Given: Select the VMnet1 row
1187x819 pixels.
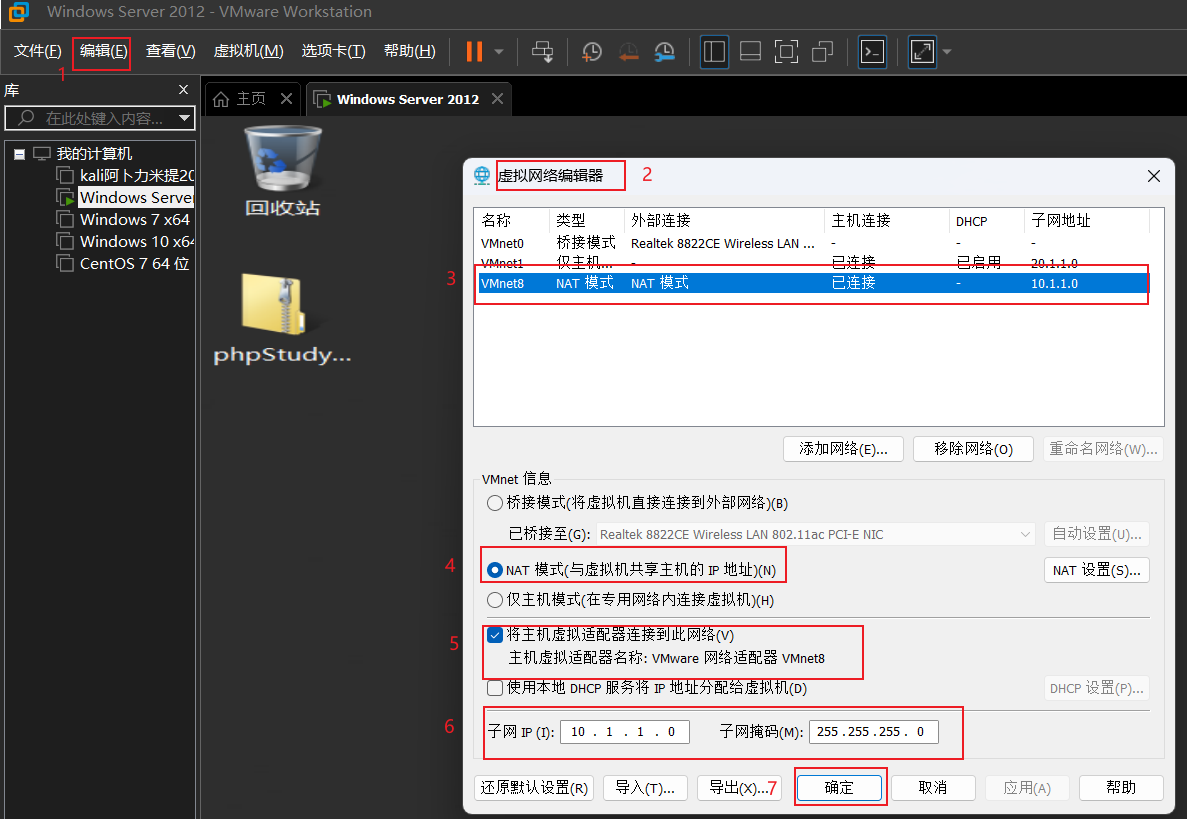Looking at the screenshot, I should point(812,263).
